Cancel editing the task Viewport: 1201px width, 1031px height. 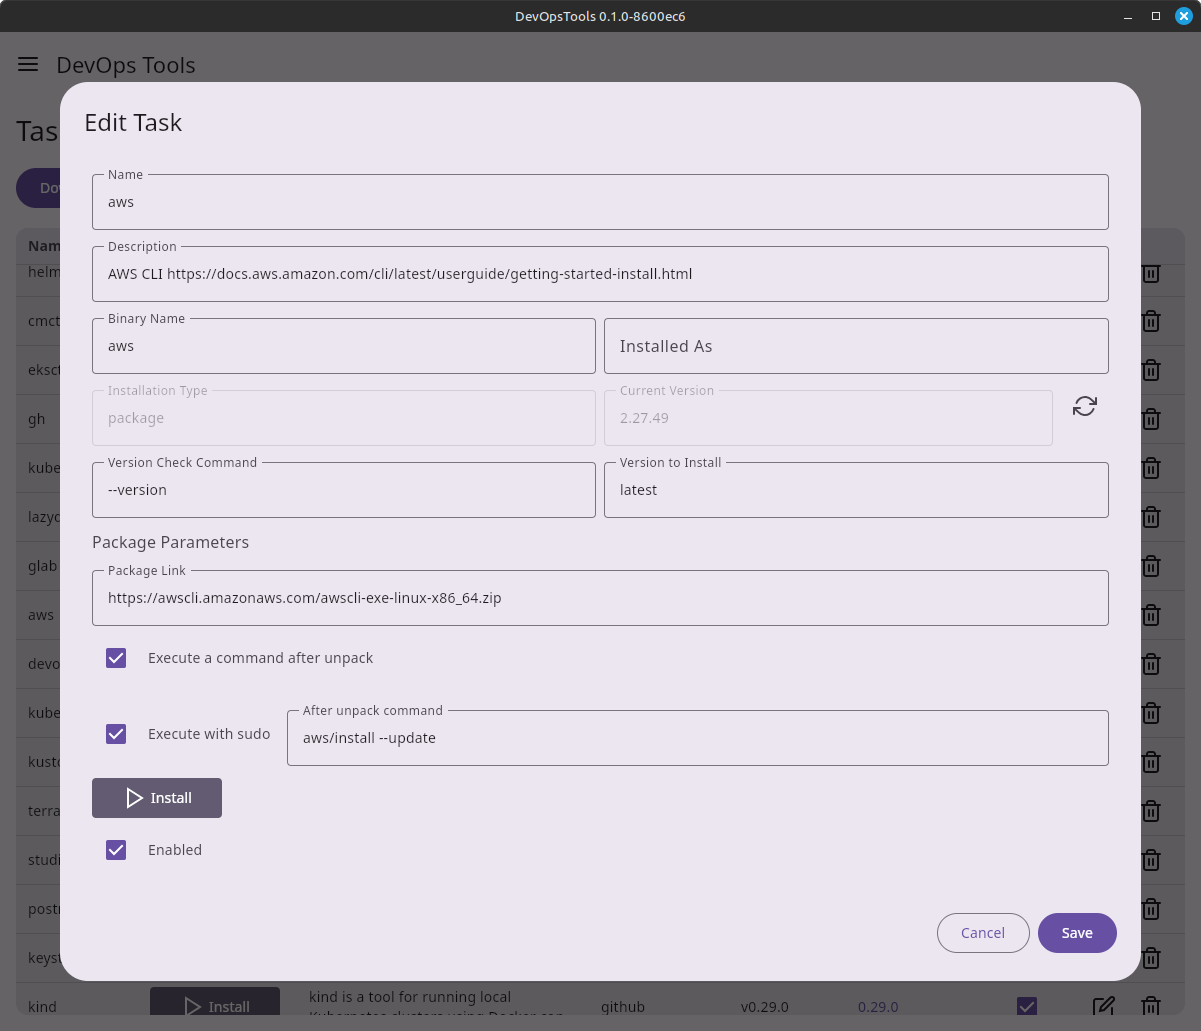982,933
